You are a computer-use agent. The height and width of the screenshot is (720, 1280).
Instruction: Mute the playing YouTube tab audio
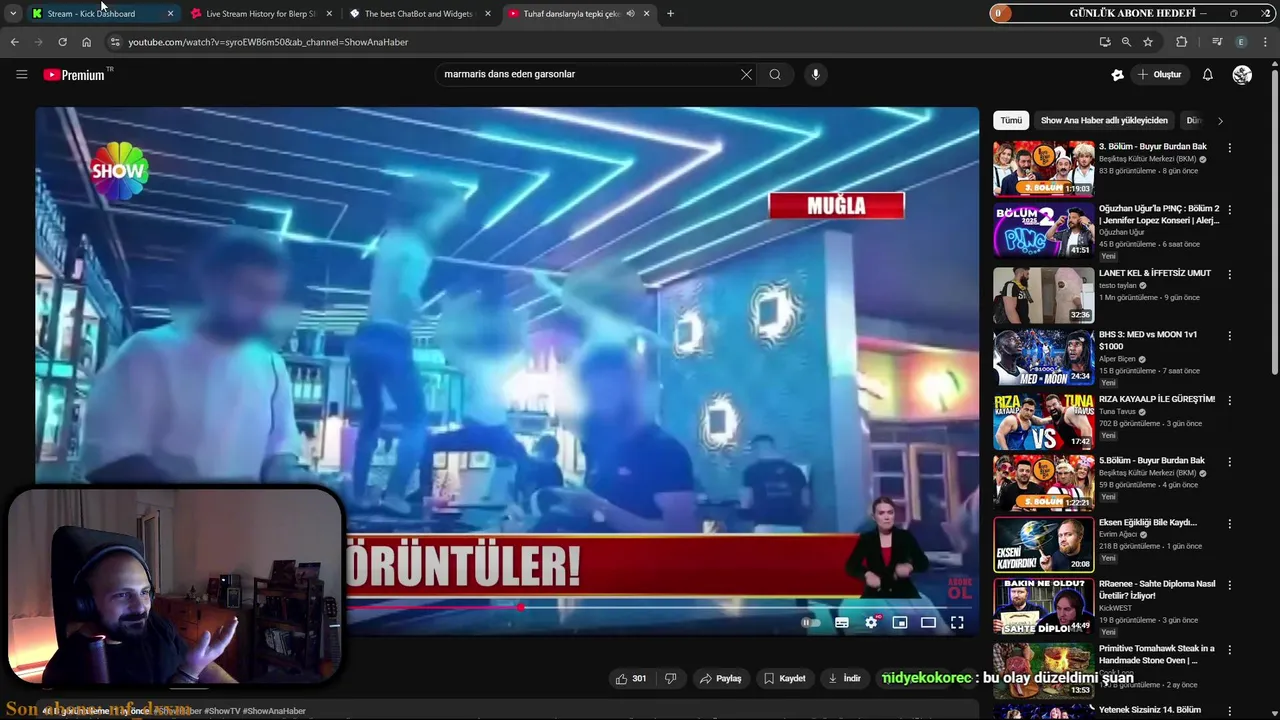point(630,14)
